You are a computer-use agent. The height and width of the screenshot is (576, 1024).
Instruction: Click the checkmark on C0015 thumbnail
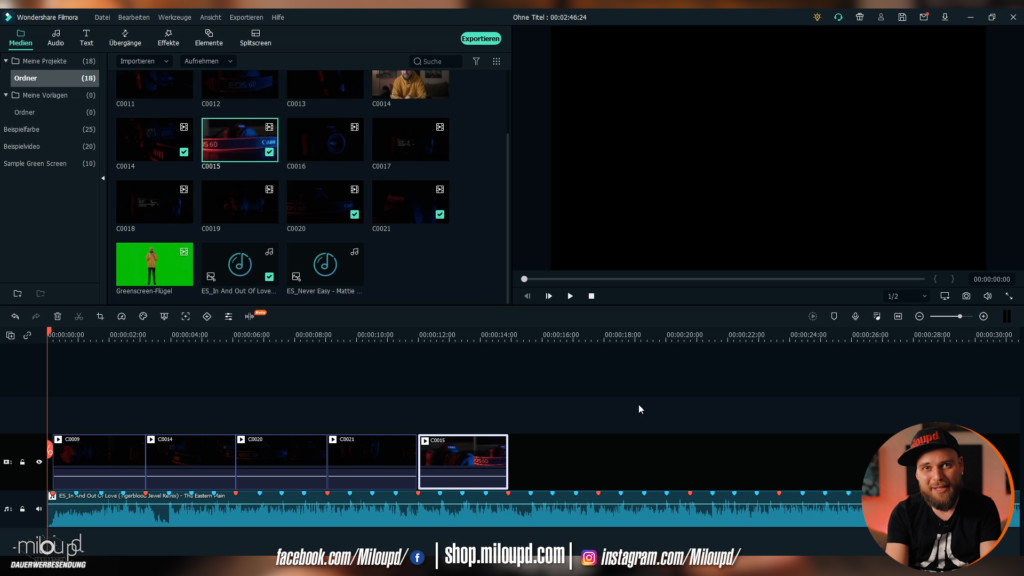[x=269, y=152]
